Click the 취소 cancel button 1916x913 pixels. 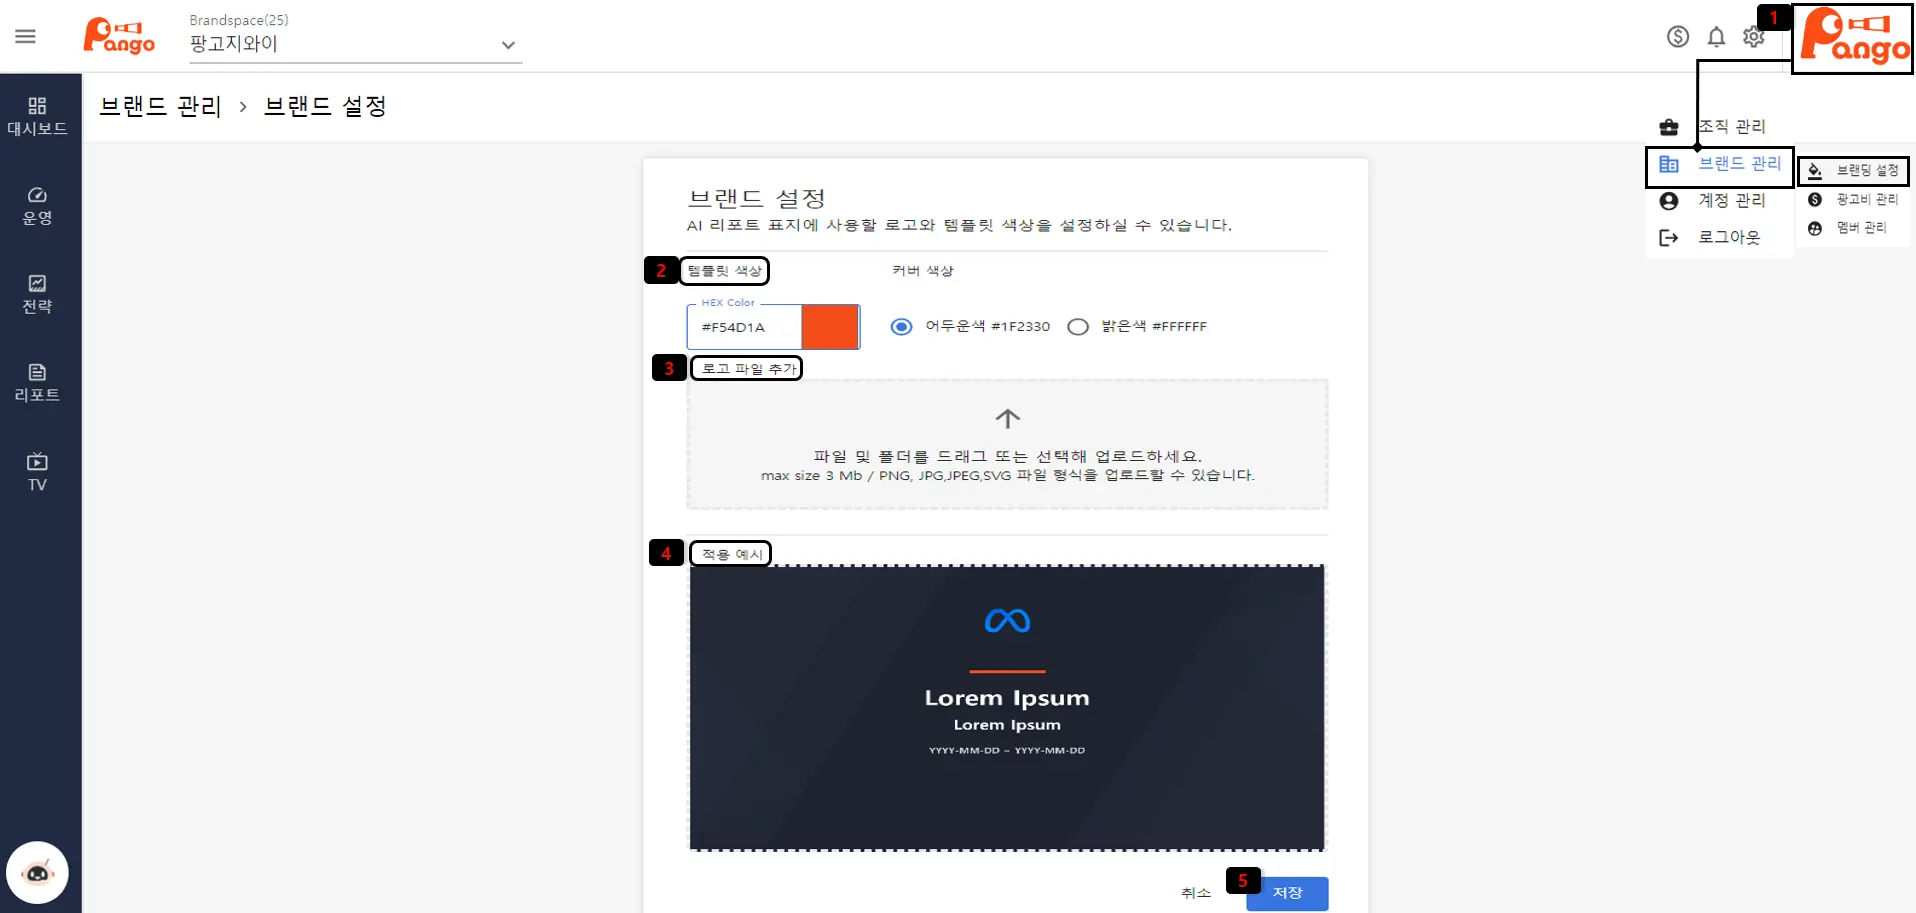[1195, 893]
